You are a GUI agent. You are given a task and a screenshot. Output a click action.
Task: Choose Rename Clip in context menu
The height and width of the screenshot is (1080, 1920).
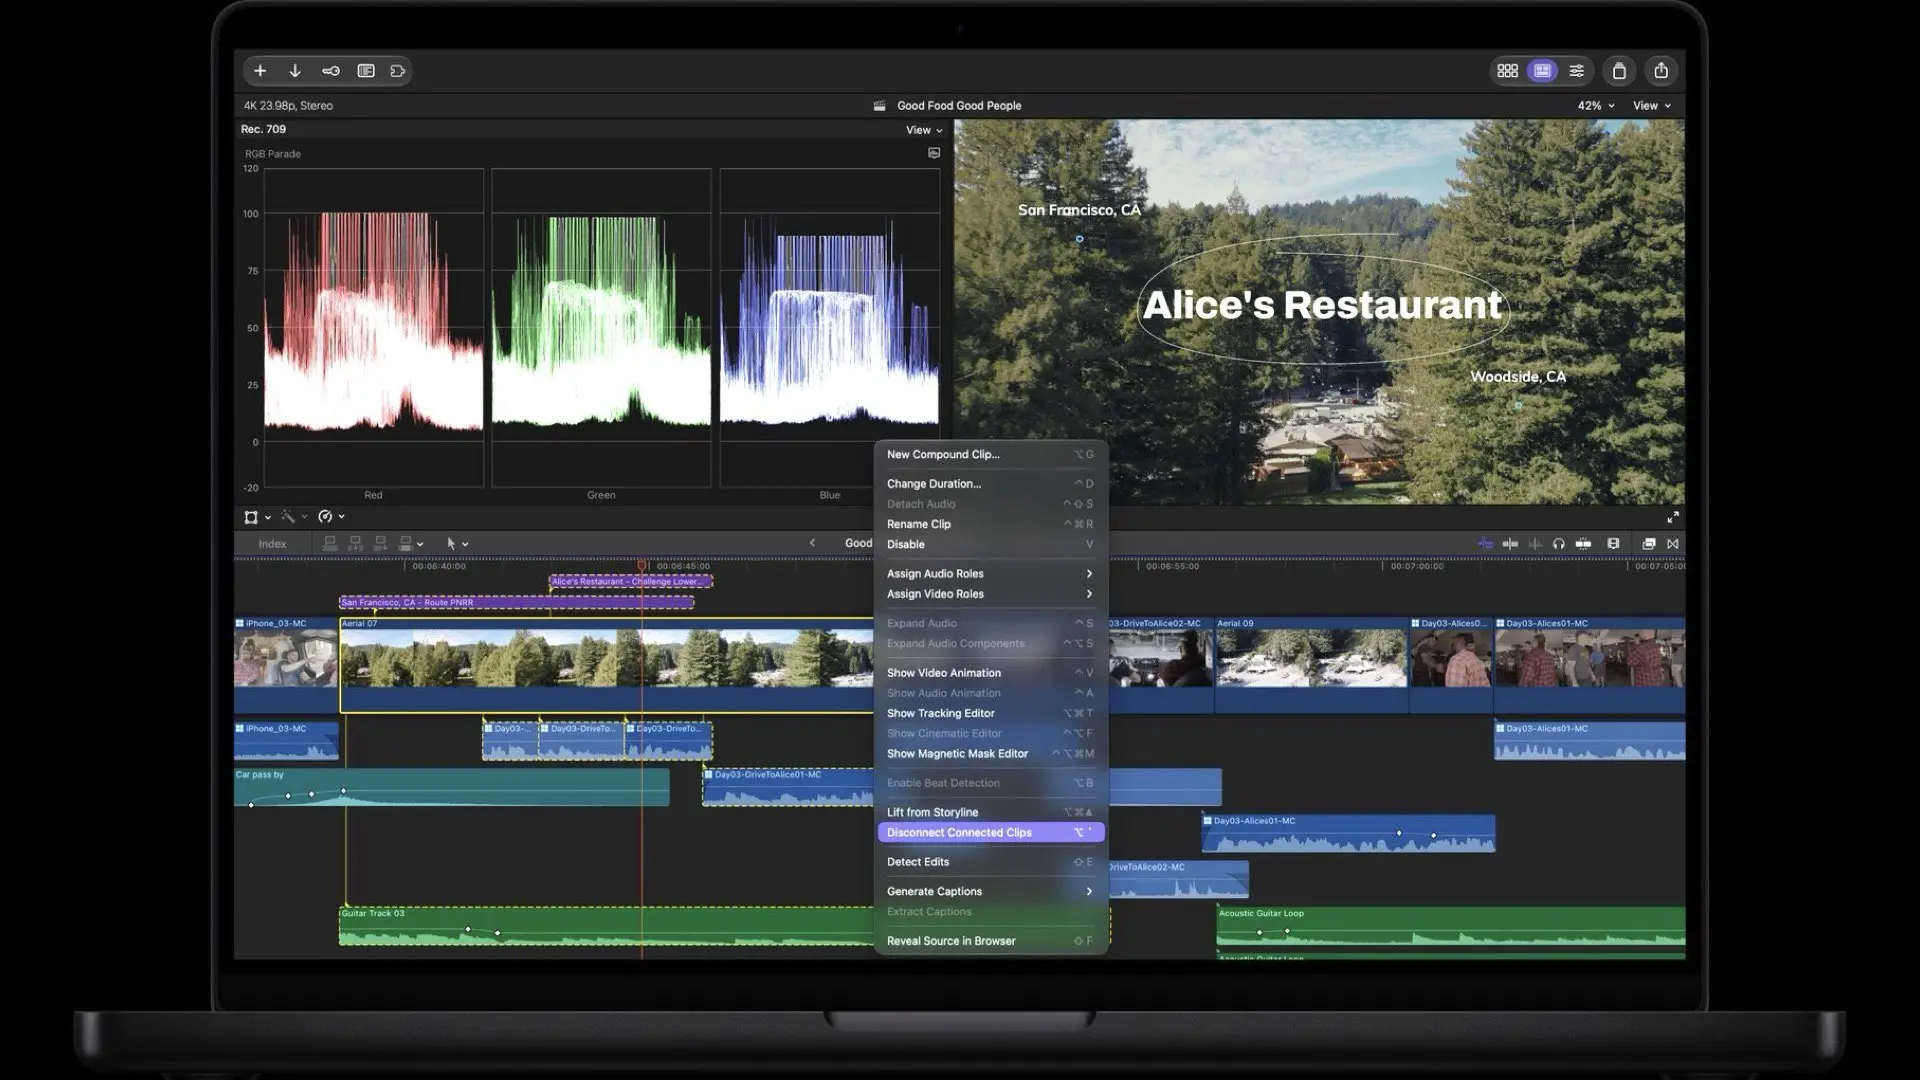[991, 524]
